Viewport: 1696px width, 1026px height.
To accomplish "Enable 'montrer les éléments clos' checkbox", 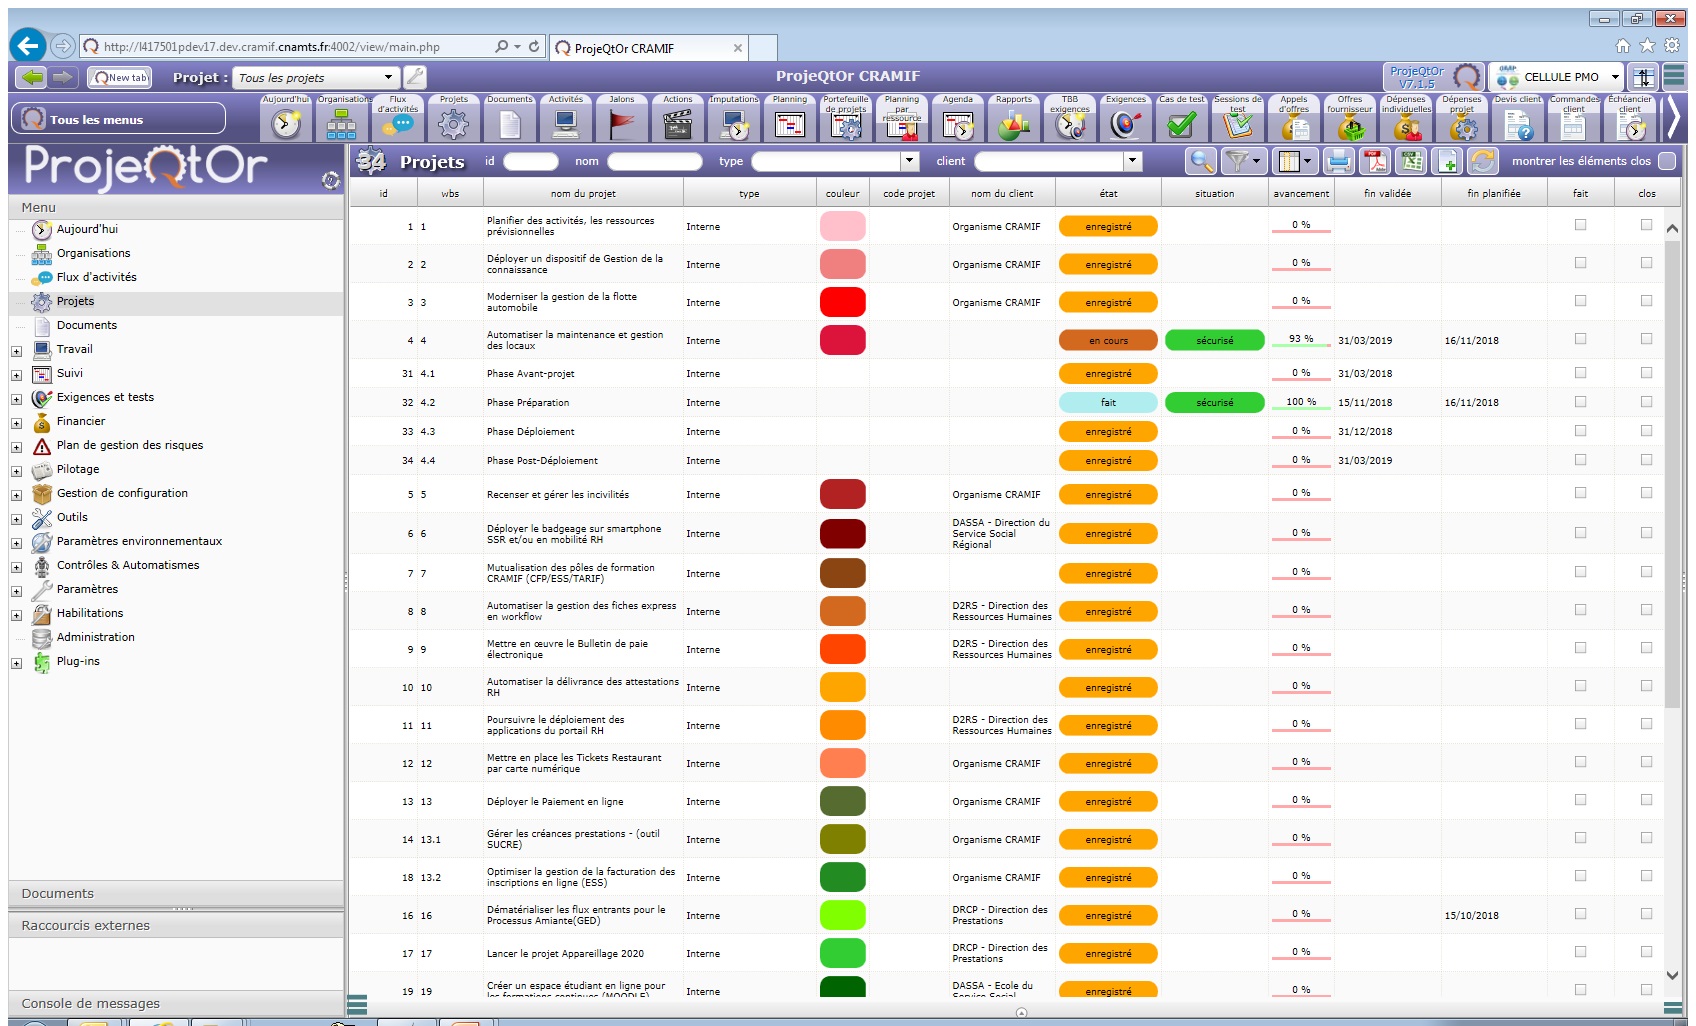I will coord(1666,161).
